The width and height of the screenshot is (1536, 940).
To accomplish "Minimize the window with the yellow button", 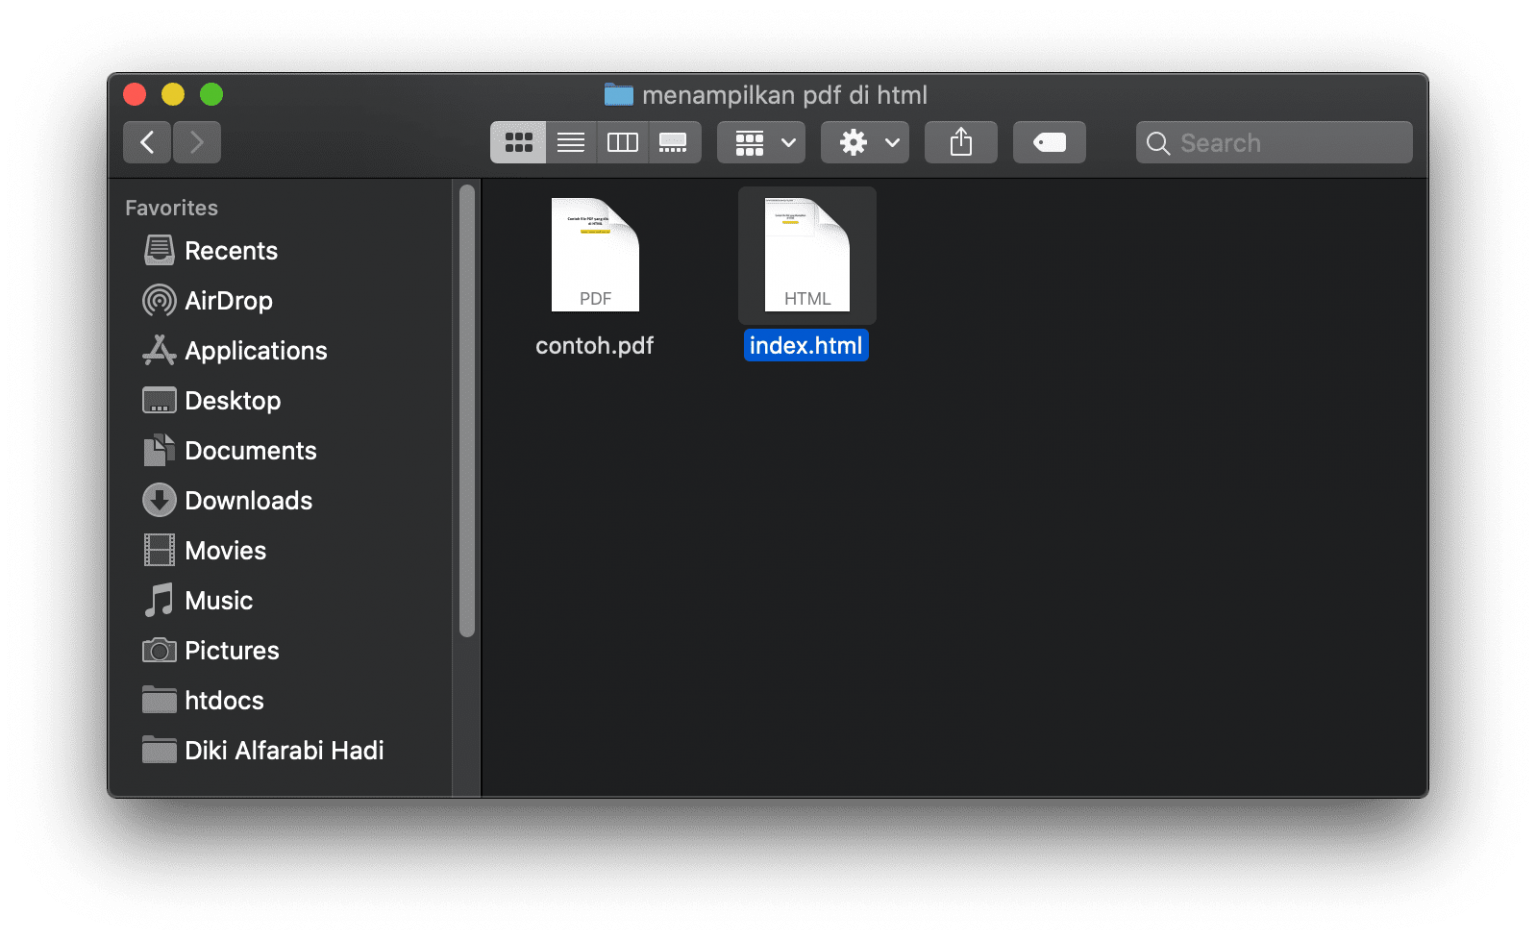I will click(x=173, y=94).
